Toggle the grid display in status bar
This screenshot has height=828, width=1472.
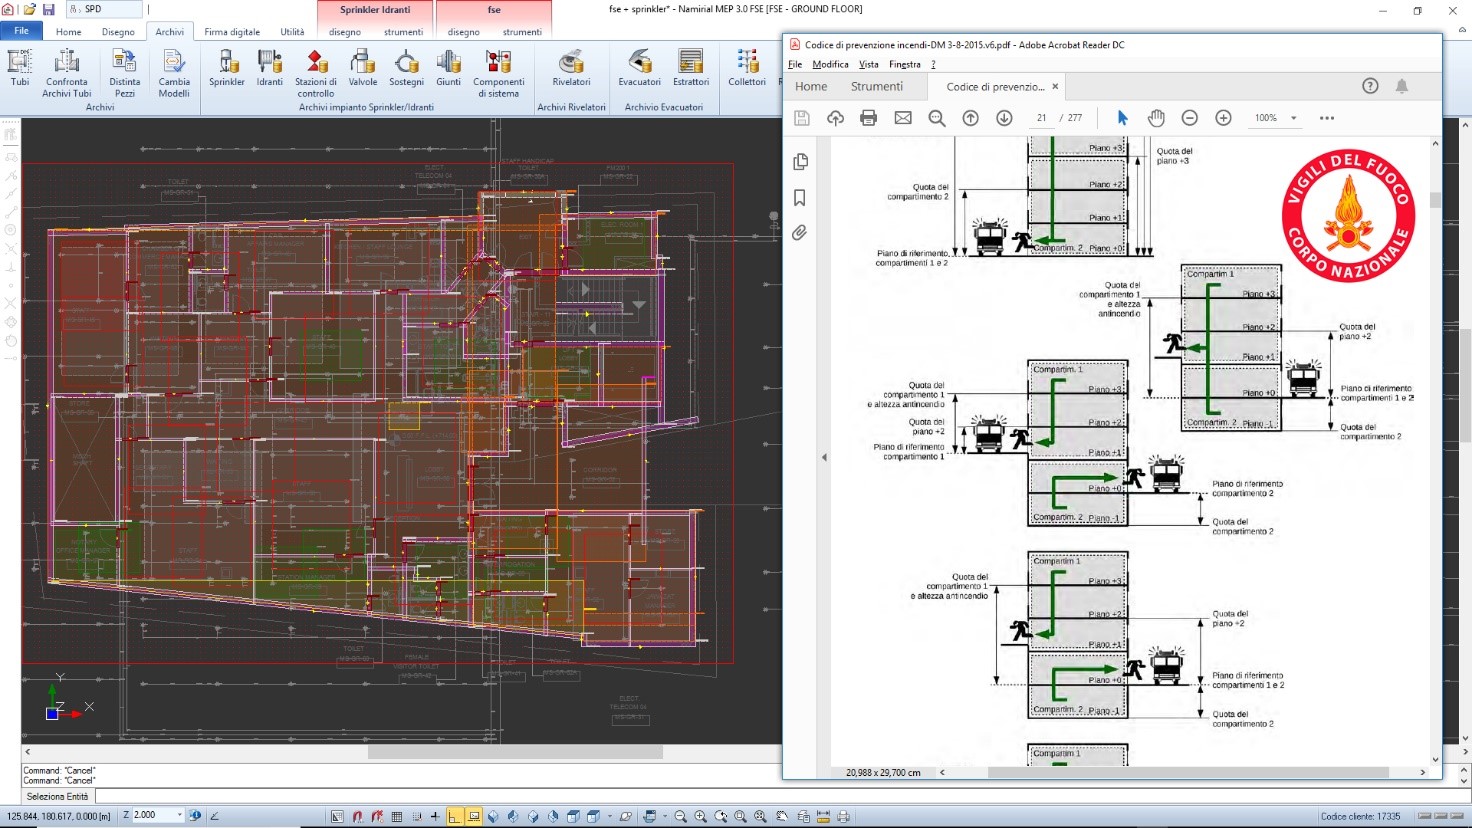pos(397,816)
